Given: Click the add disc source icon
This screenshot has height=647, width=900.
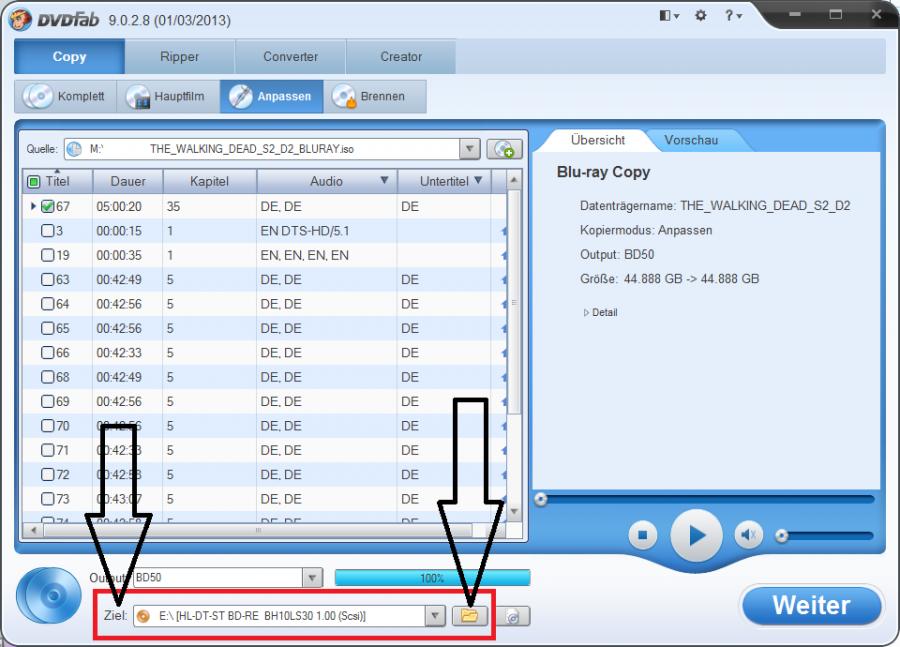Looking at the screenshot, I should (x=505, y=149).
